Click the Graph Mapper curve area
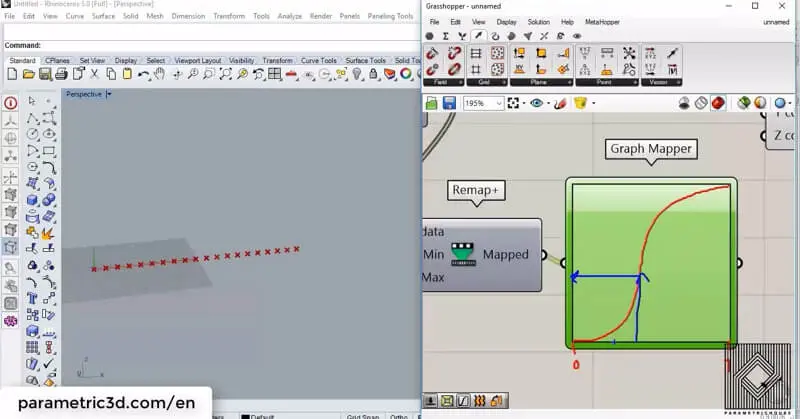 (651, 262)
